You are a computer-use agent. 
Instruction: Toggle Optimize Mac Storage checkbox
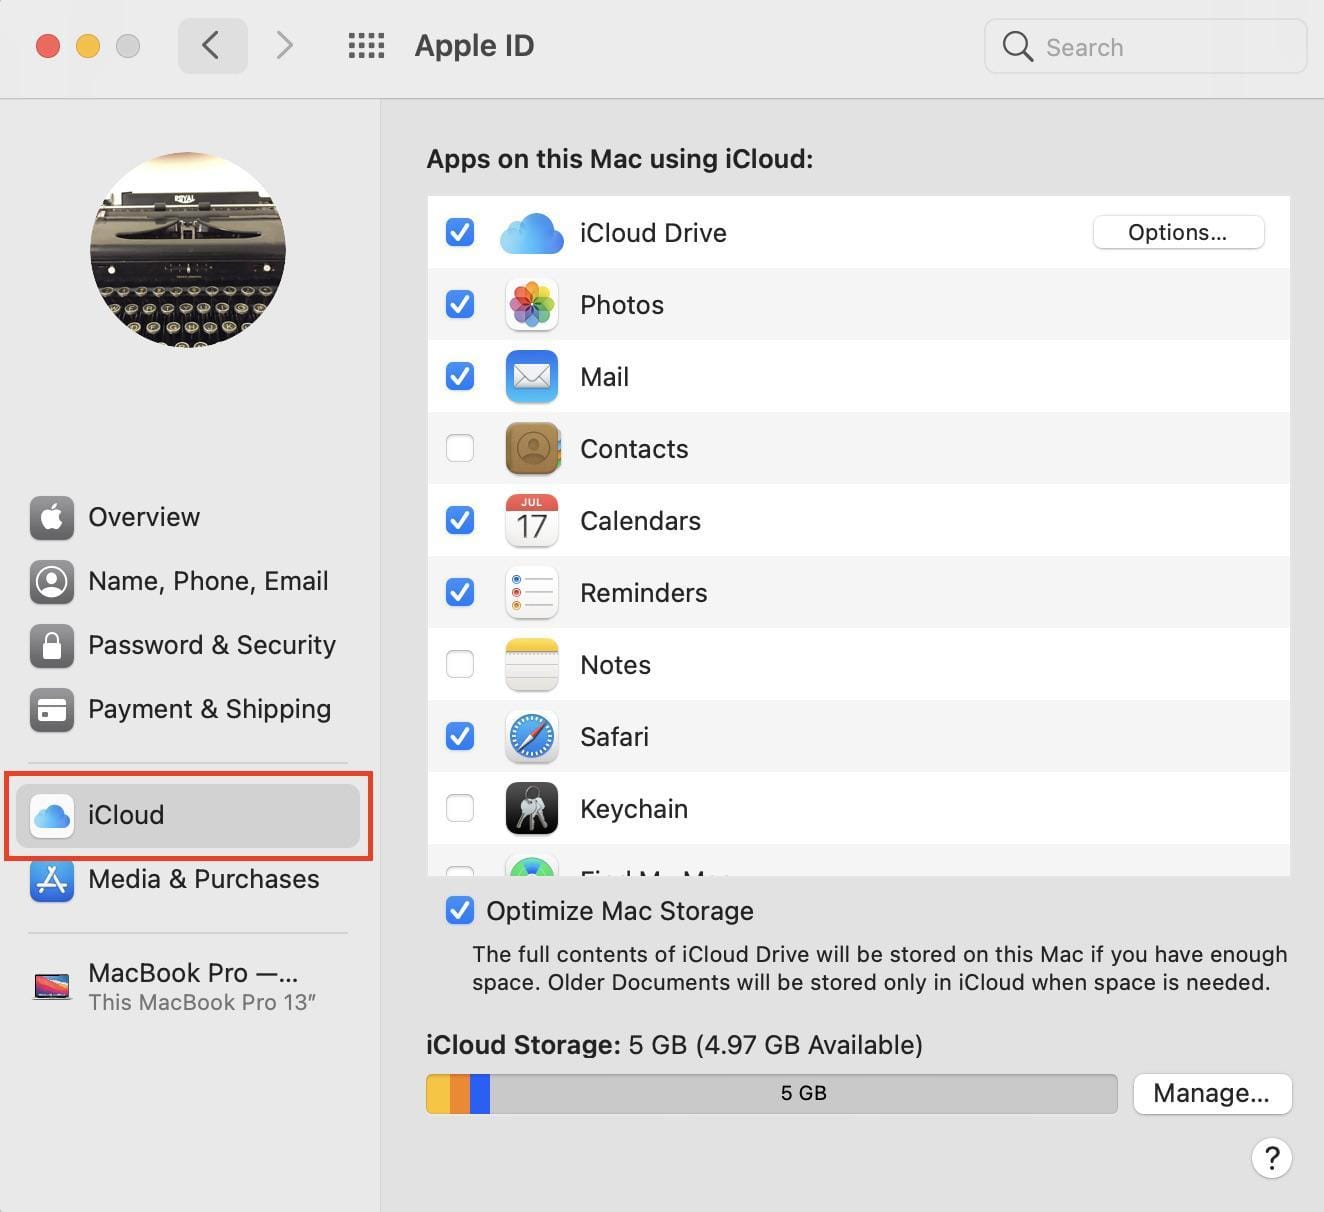pos(460,910)
